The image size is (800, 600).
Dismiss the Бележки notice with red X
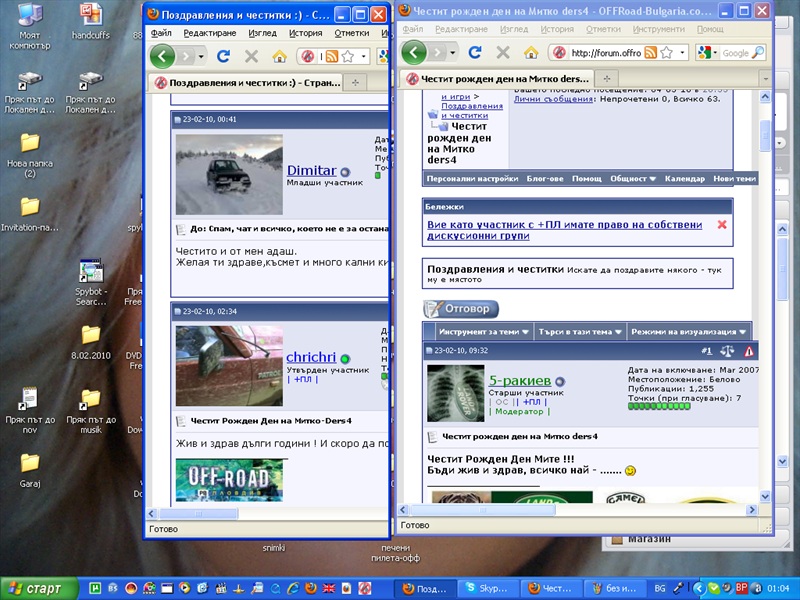(722, 225)
